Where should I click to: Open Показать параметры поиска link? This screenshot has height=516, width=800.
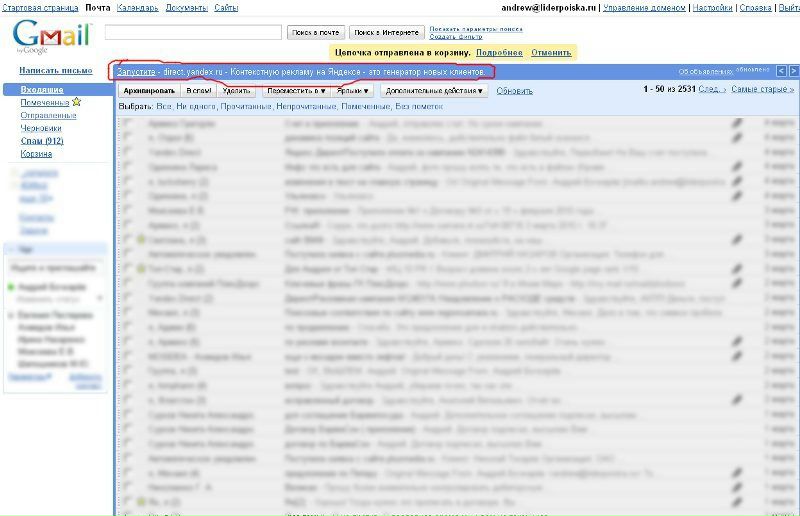coord(476,29)
